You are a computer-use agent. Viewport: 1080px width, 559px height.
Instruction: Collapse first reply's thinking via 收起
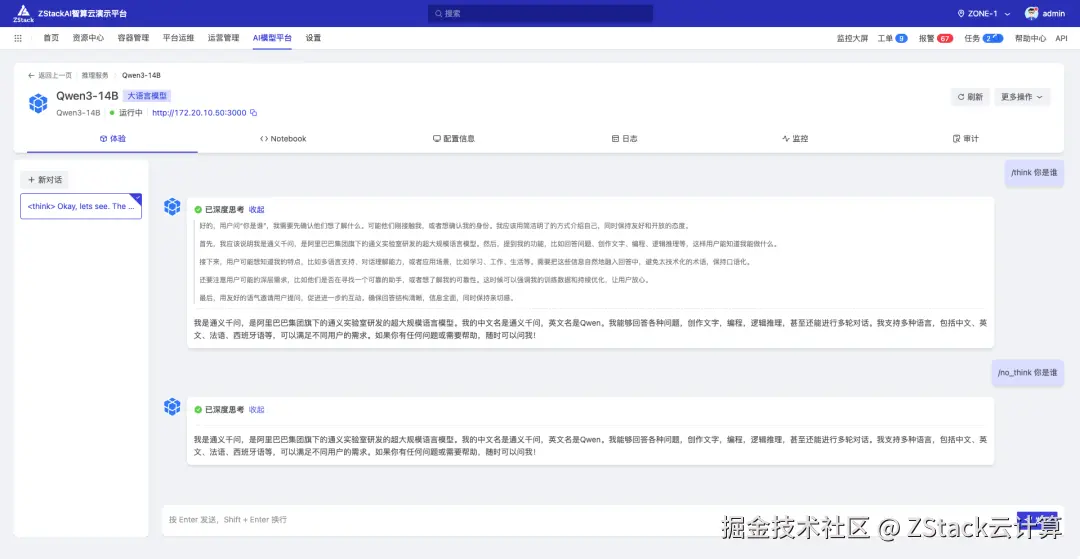click(x=256, y=209)
